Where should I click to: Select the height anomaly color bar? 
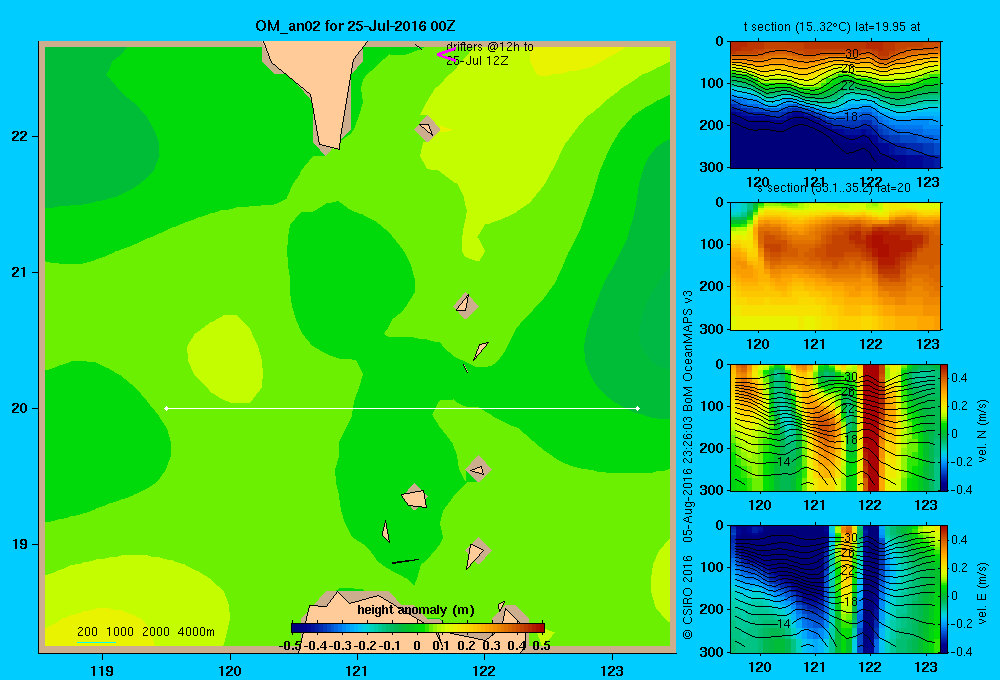(x=418, y=628)
